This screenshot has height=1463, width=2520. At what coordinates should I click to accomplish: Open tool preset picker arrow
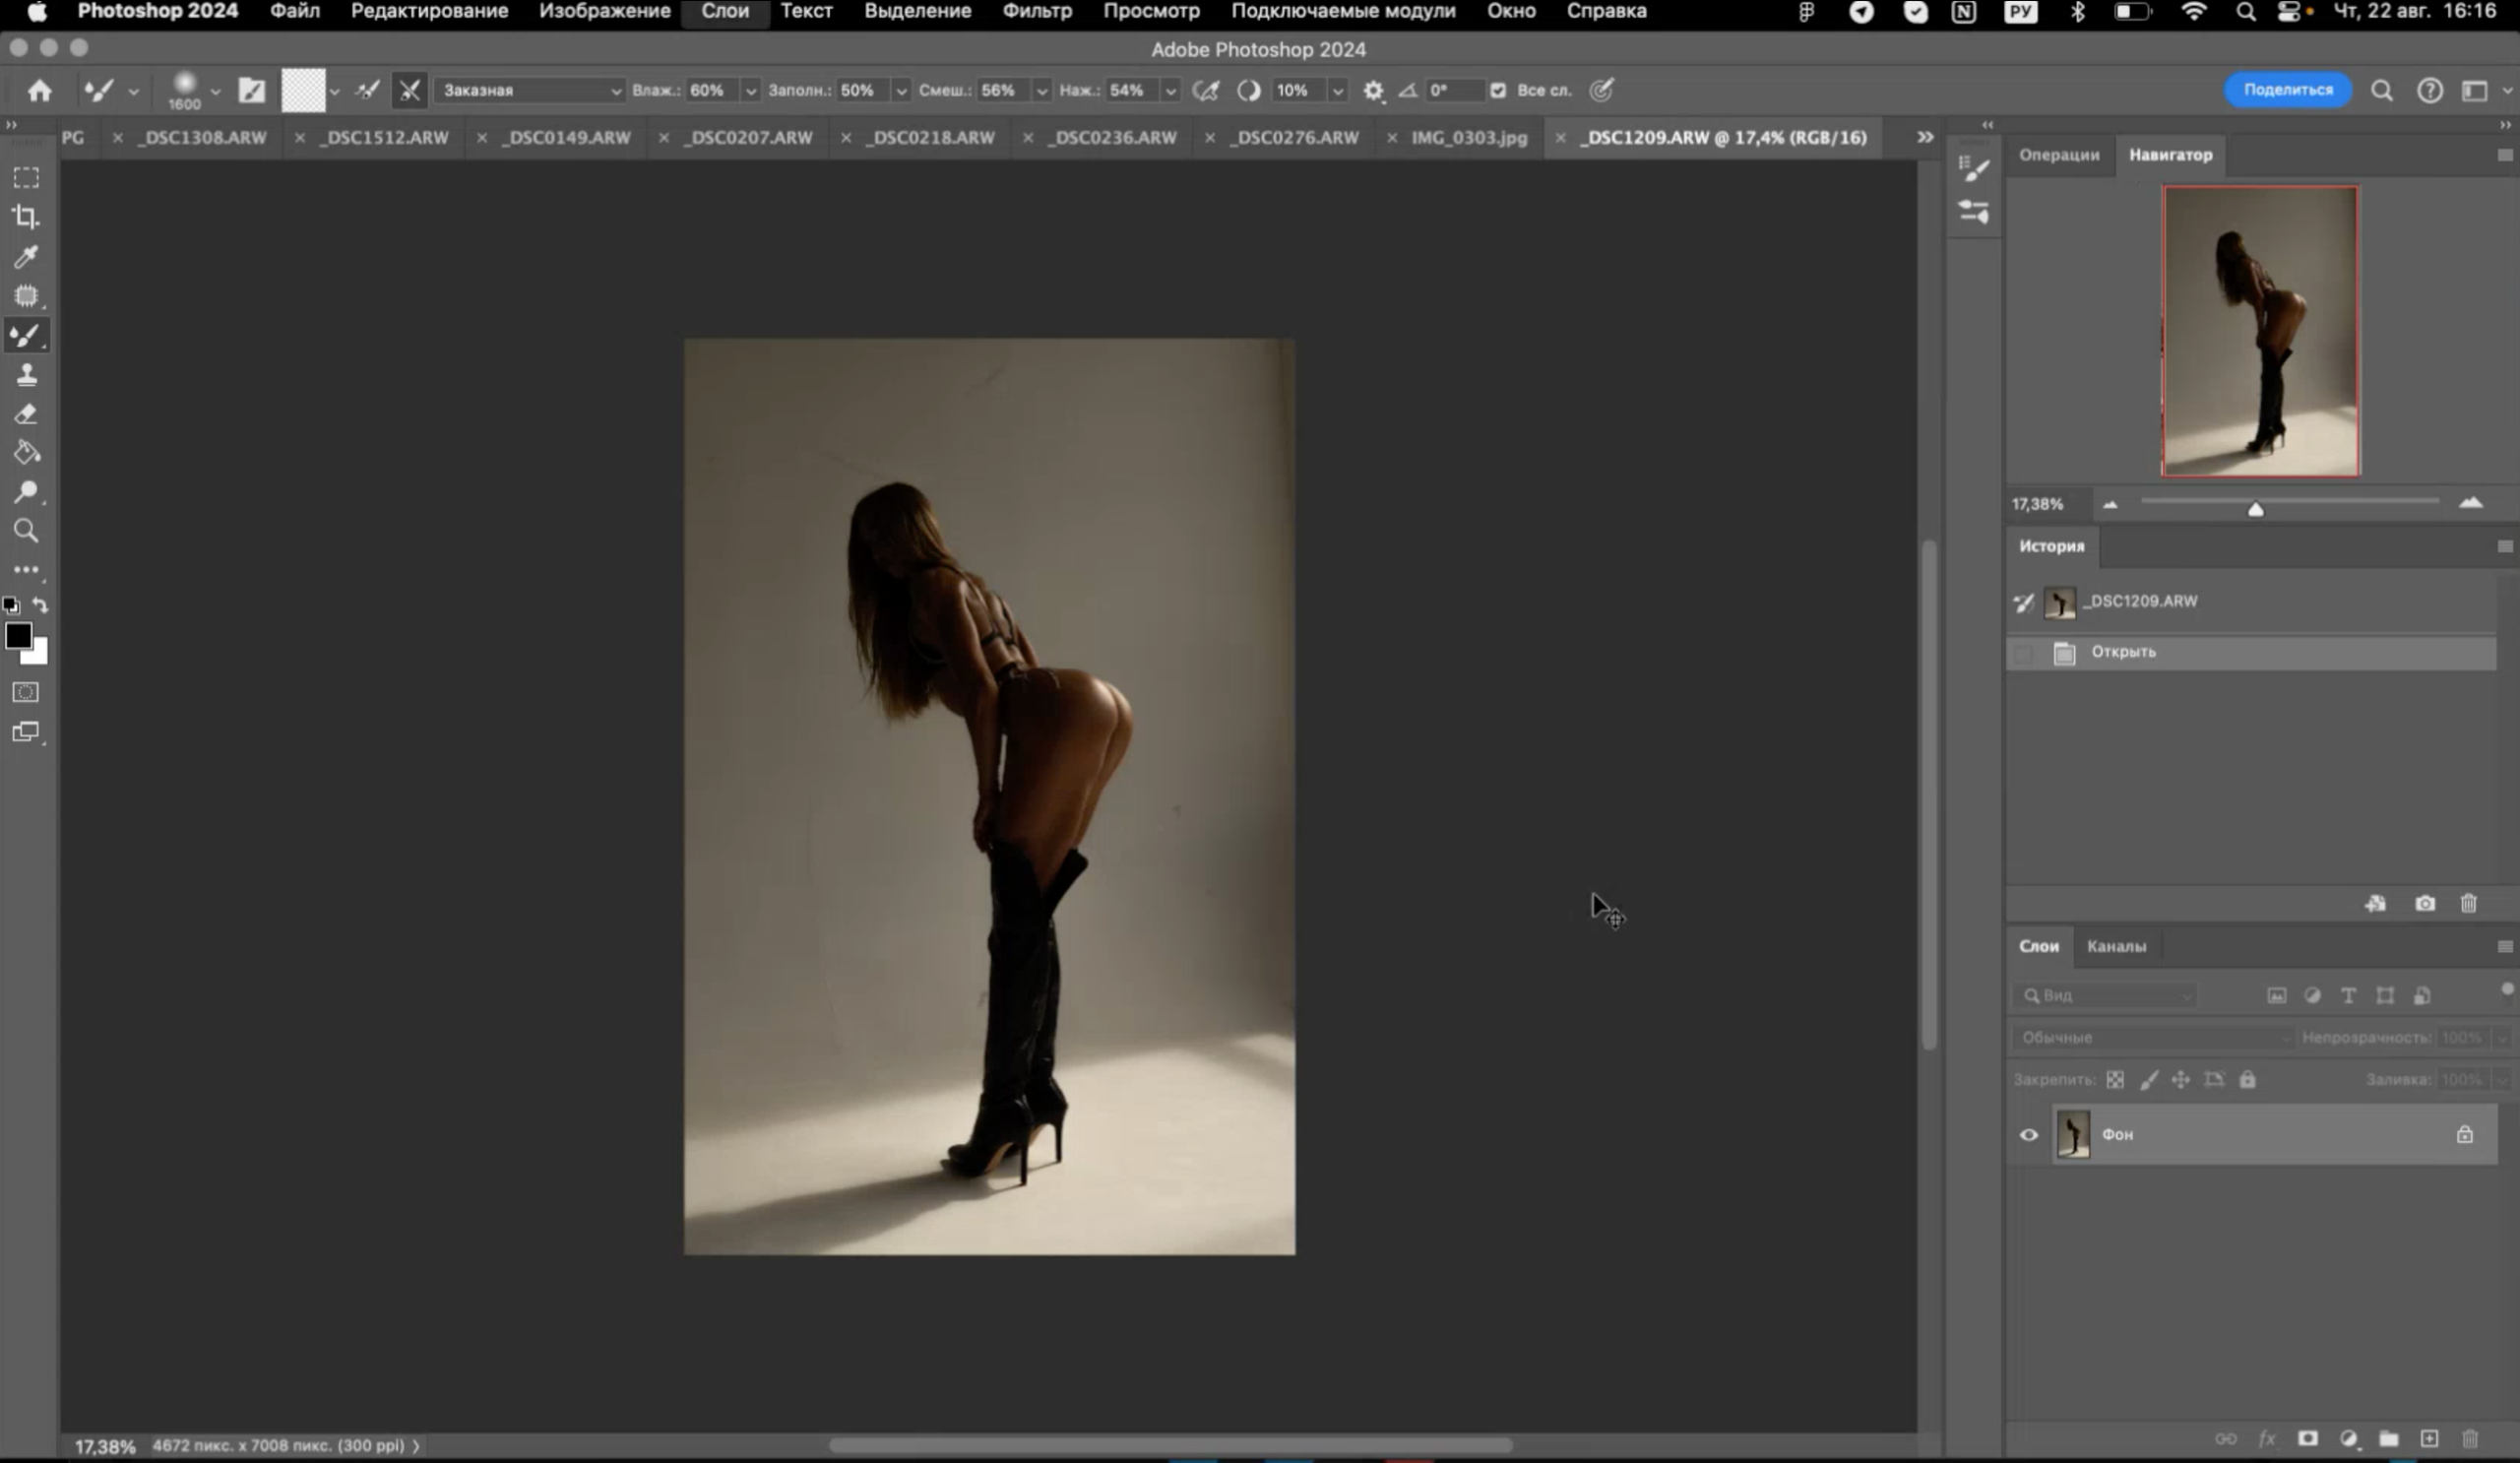pyautogui.click(x=133, y=91)
